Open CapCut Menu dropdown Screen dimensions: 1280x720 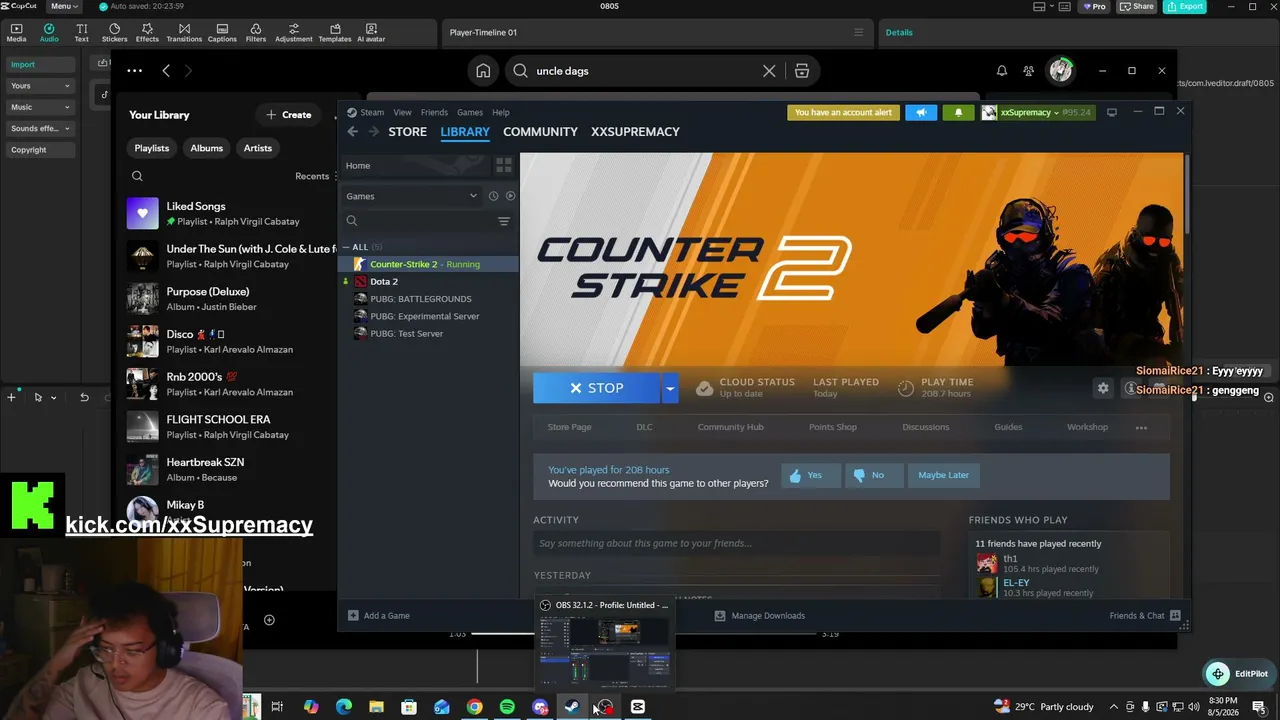pos(64,6)
